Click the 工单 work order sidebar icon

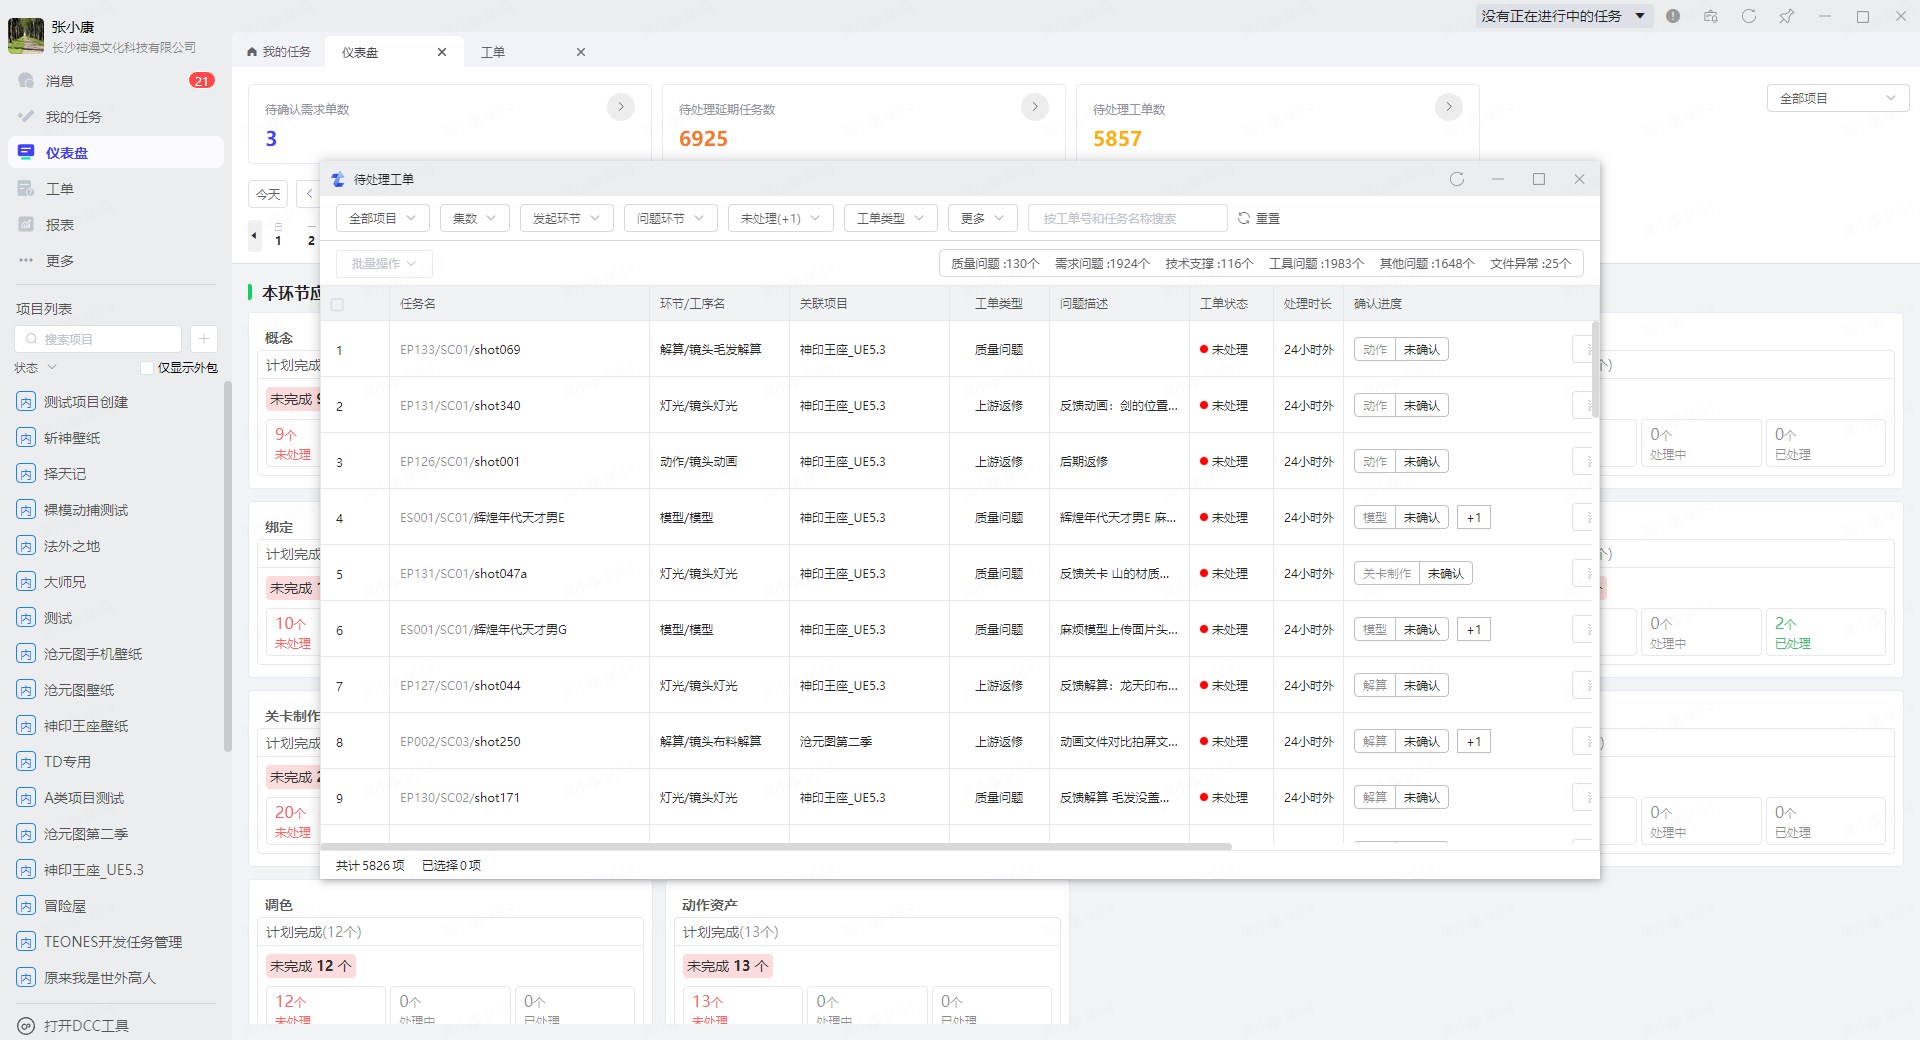[x=27, y=189]
